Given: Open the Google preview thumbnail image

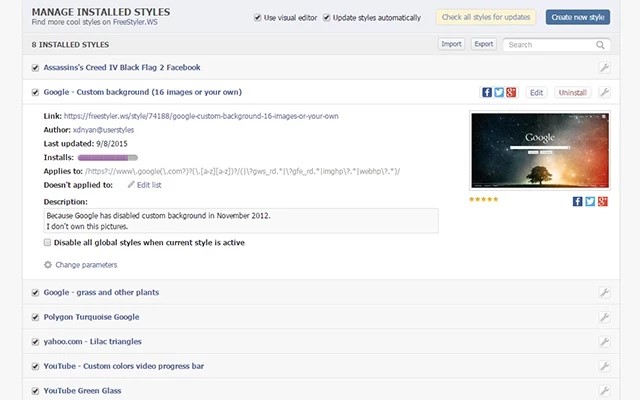Looking at the screenshot, I should click(540, 151).
